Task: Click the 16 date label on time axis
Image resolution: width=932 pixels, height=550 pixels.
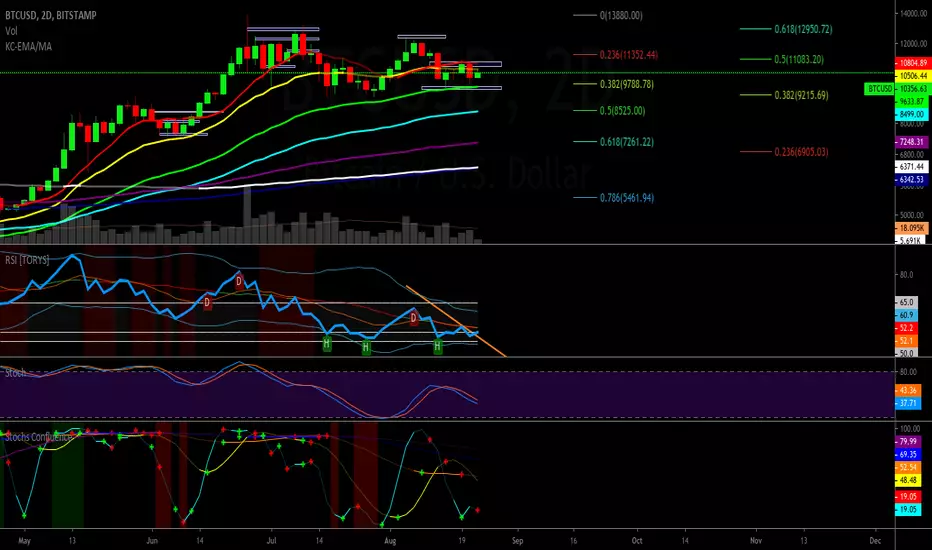Action: (574, 541)
